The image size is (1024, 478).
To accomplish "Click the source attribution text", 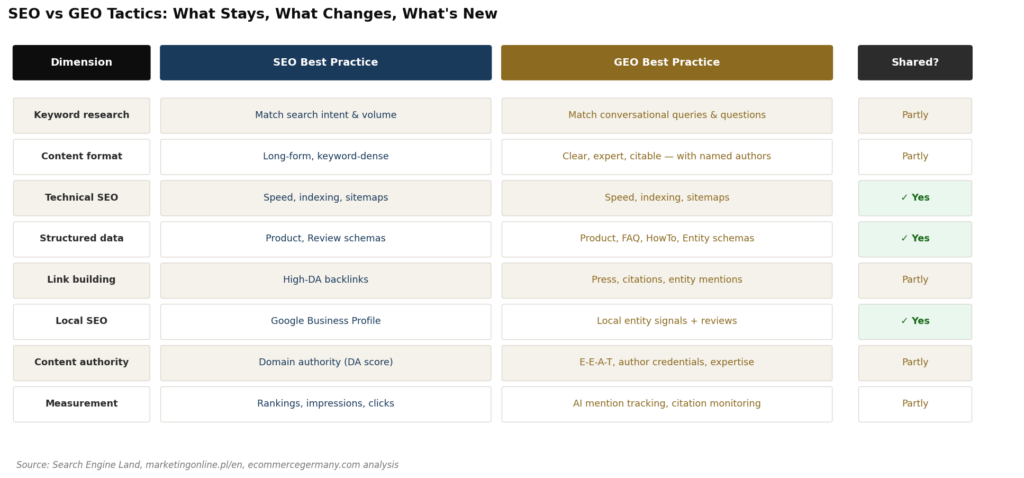I will [x=207, y=465].
